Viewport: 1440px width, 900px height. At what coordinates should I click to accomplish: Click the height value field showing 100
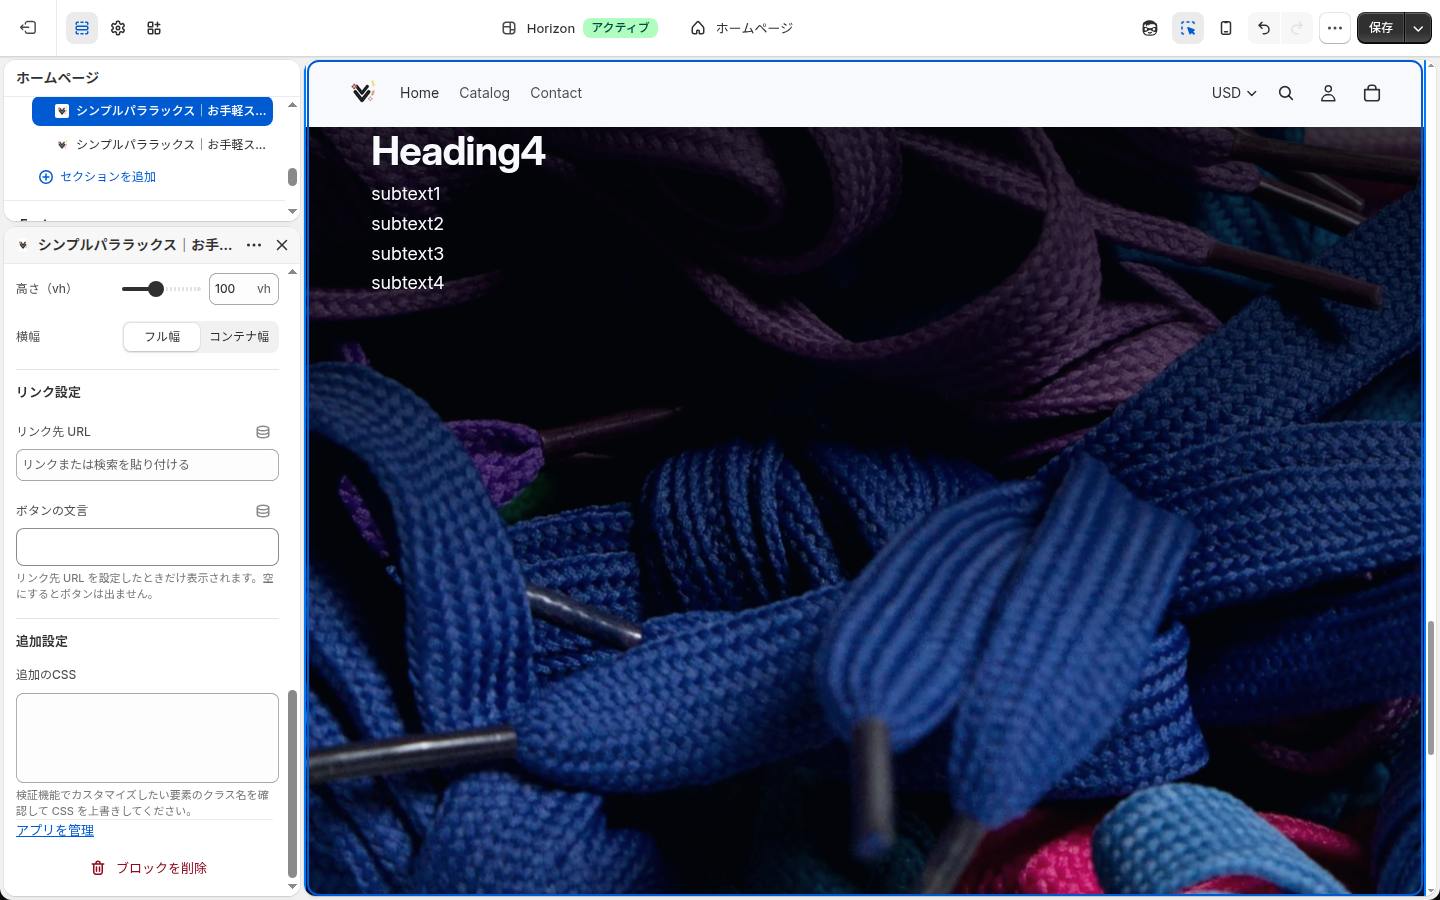[x=243, y=289]
